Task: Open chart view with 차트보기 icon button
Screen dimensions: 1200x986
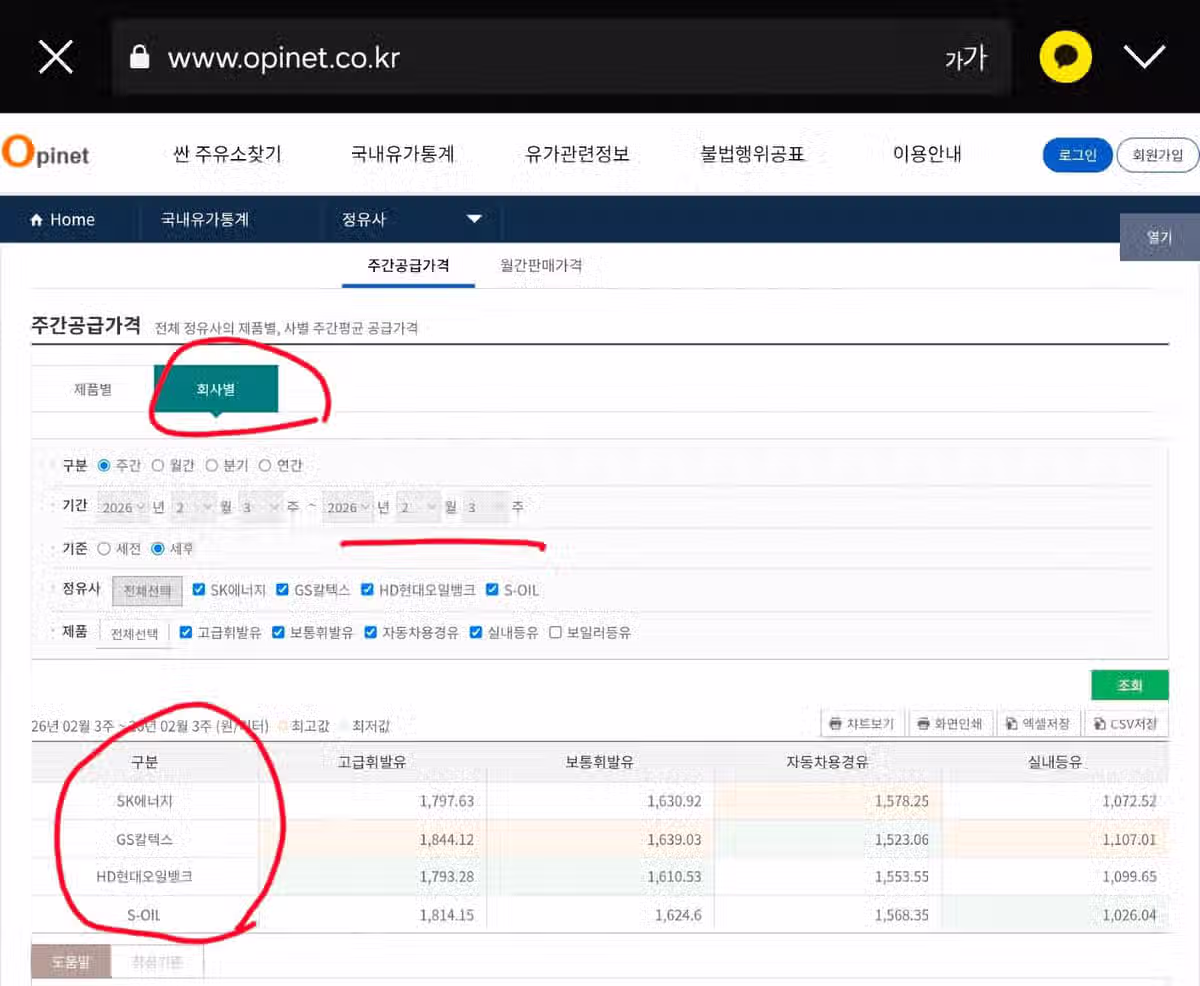Action: coord(861,723)
